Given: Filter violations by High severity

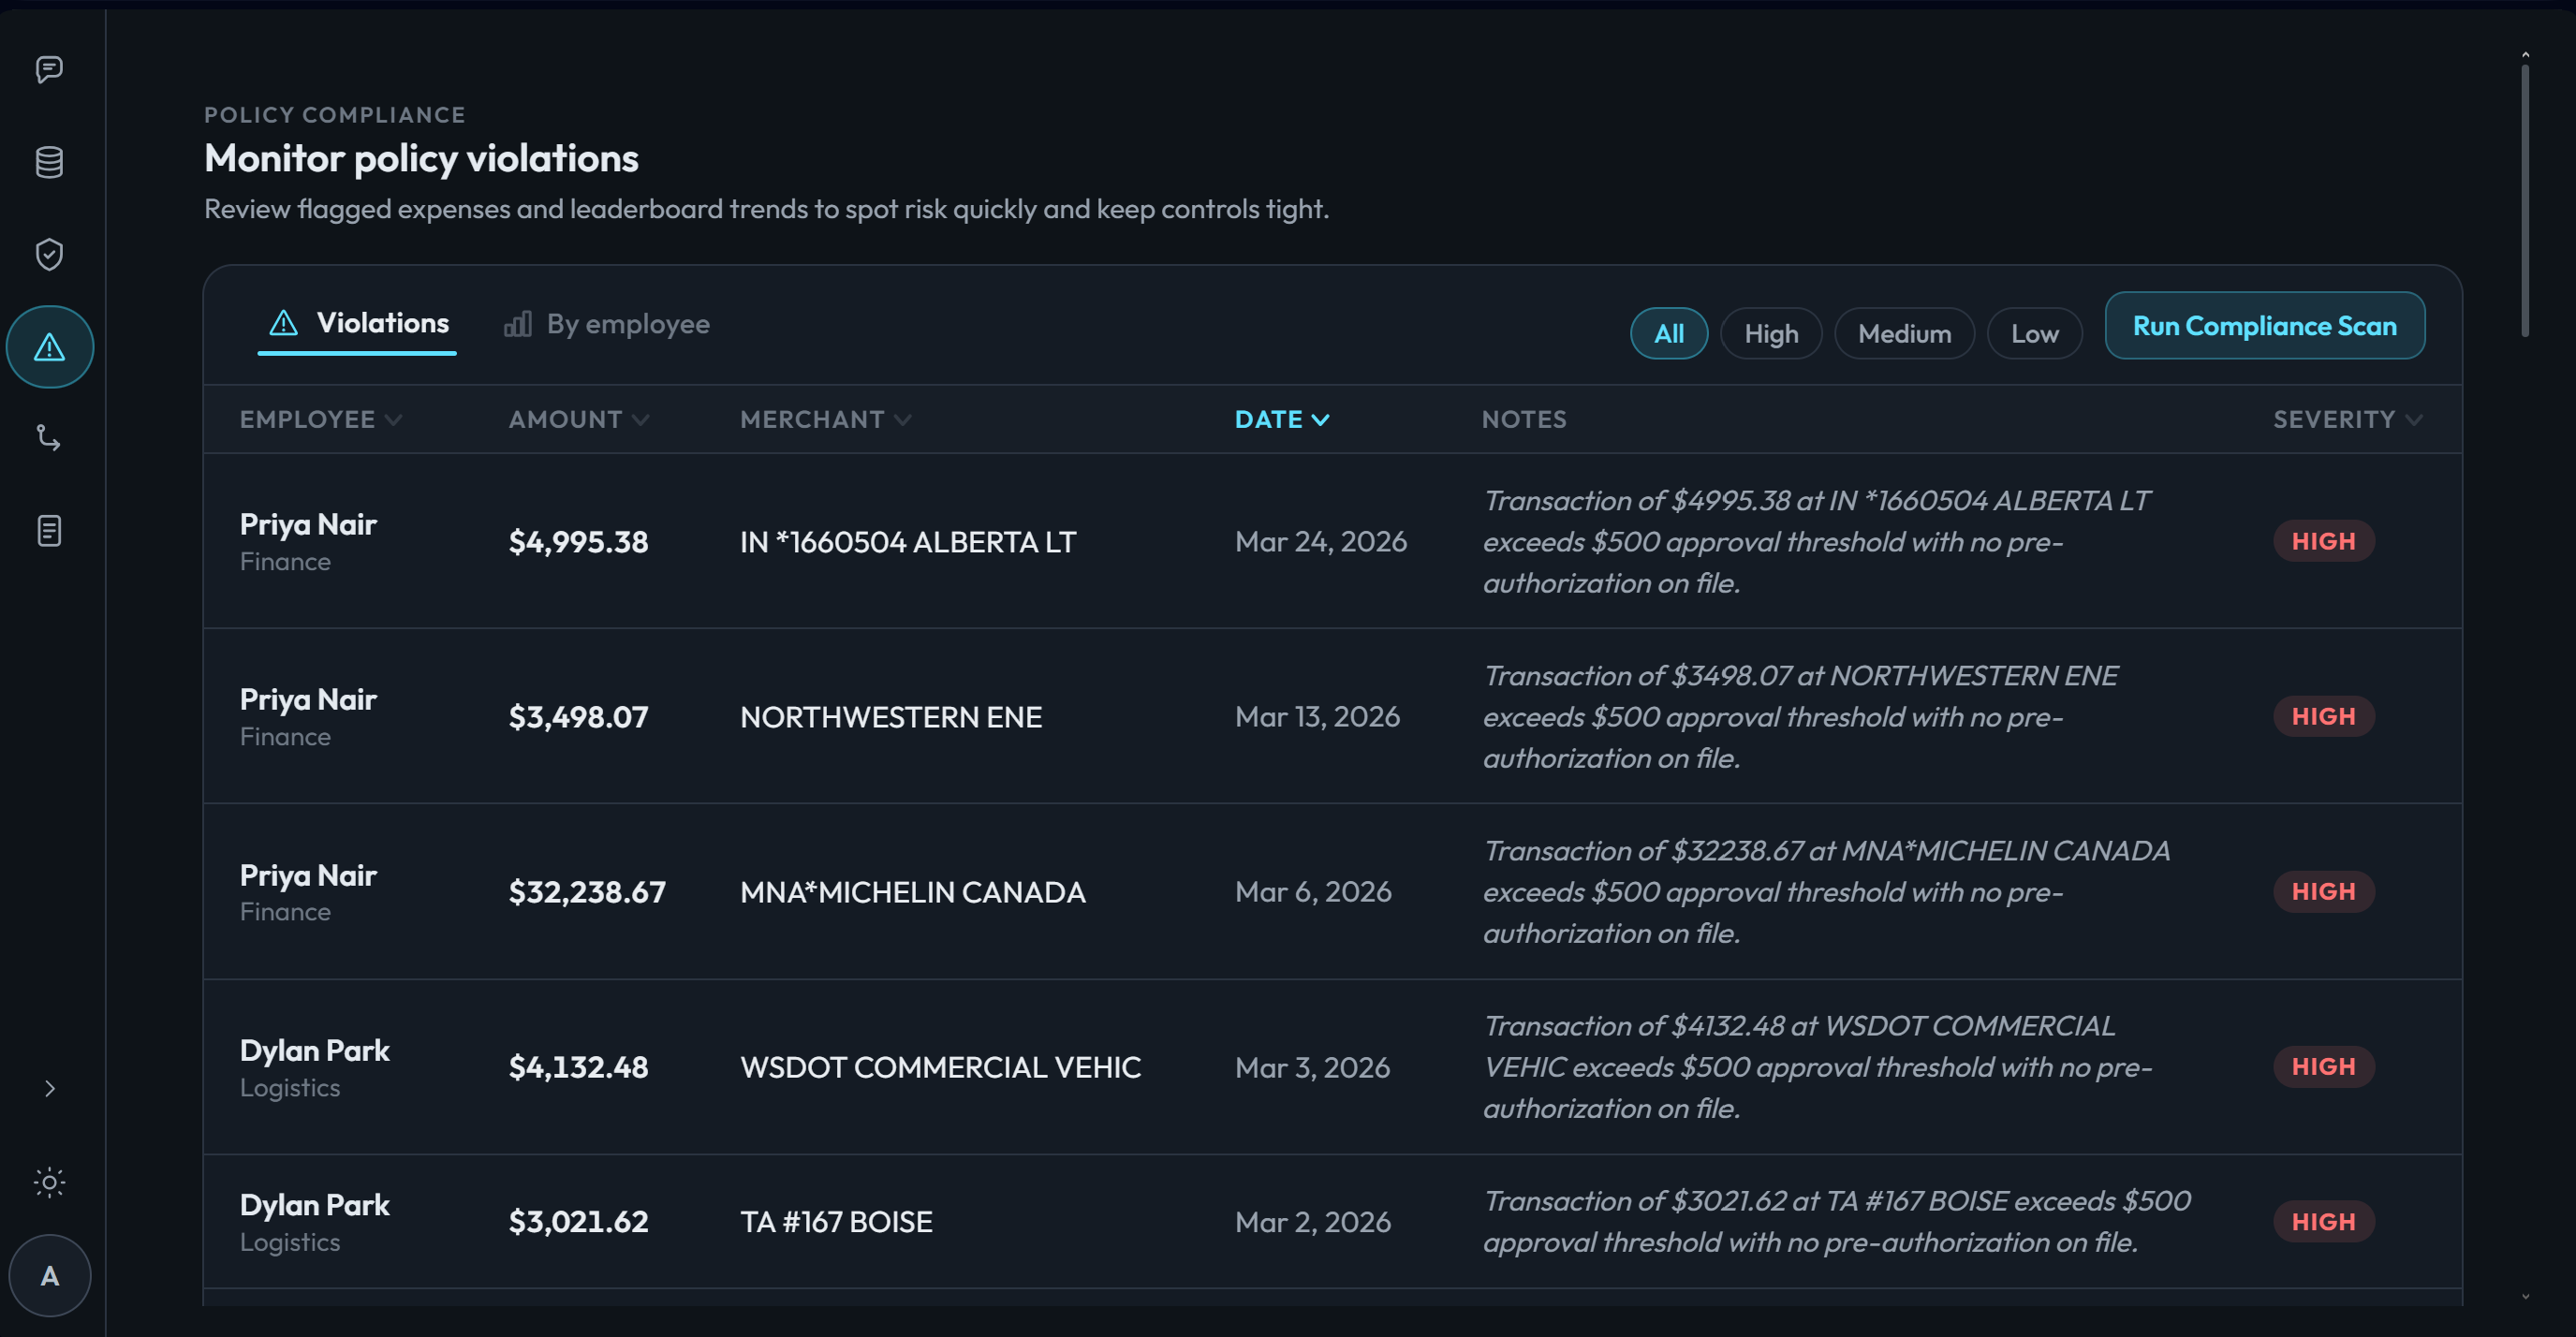Looking at the screenshot, I should click(1770, 333).
